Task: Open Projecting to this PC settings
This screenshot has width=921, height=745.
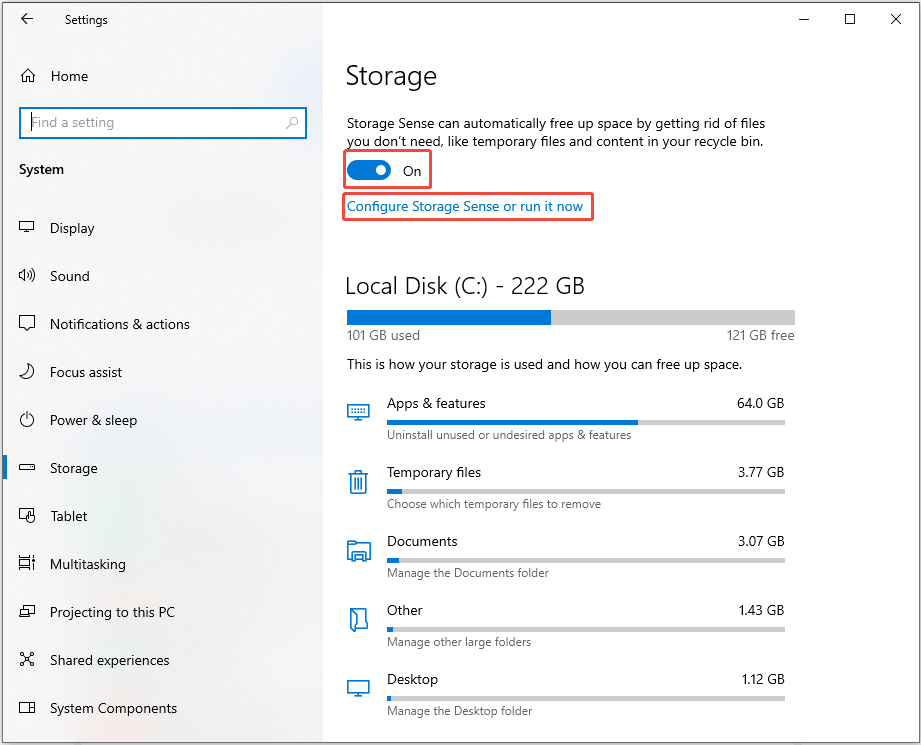Action: tap(112, 612)
